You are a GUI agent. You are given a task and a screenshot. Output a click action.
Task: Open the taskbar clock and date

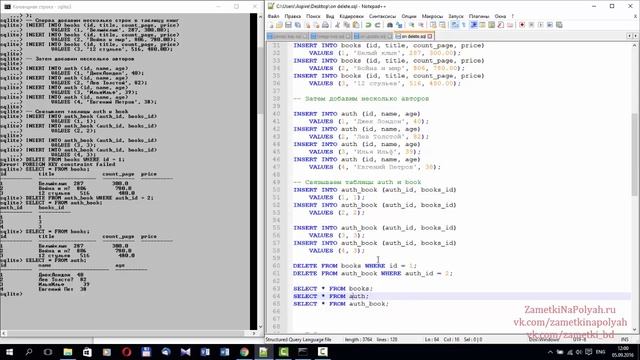pos(623,352)
